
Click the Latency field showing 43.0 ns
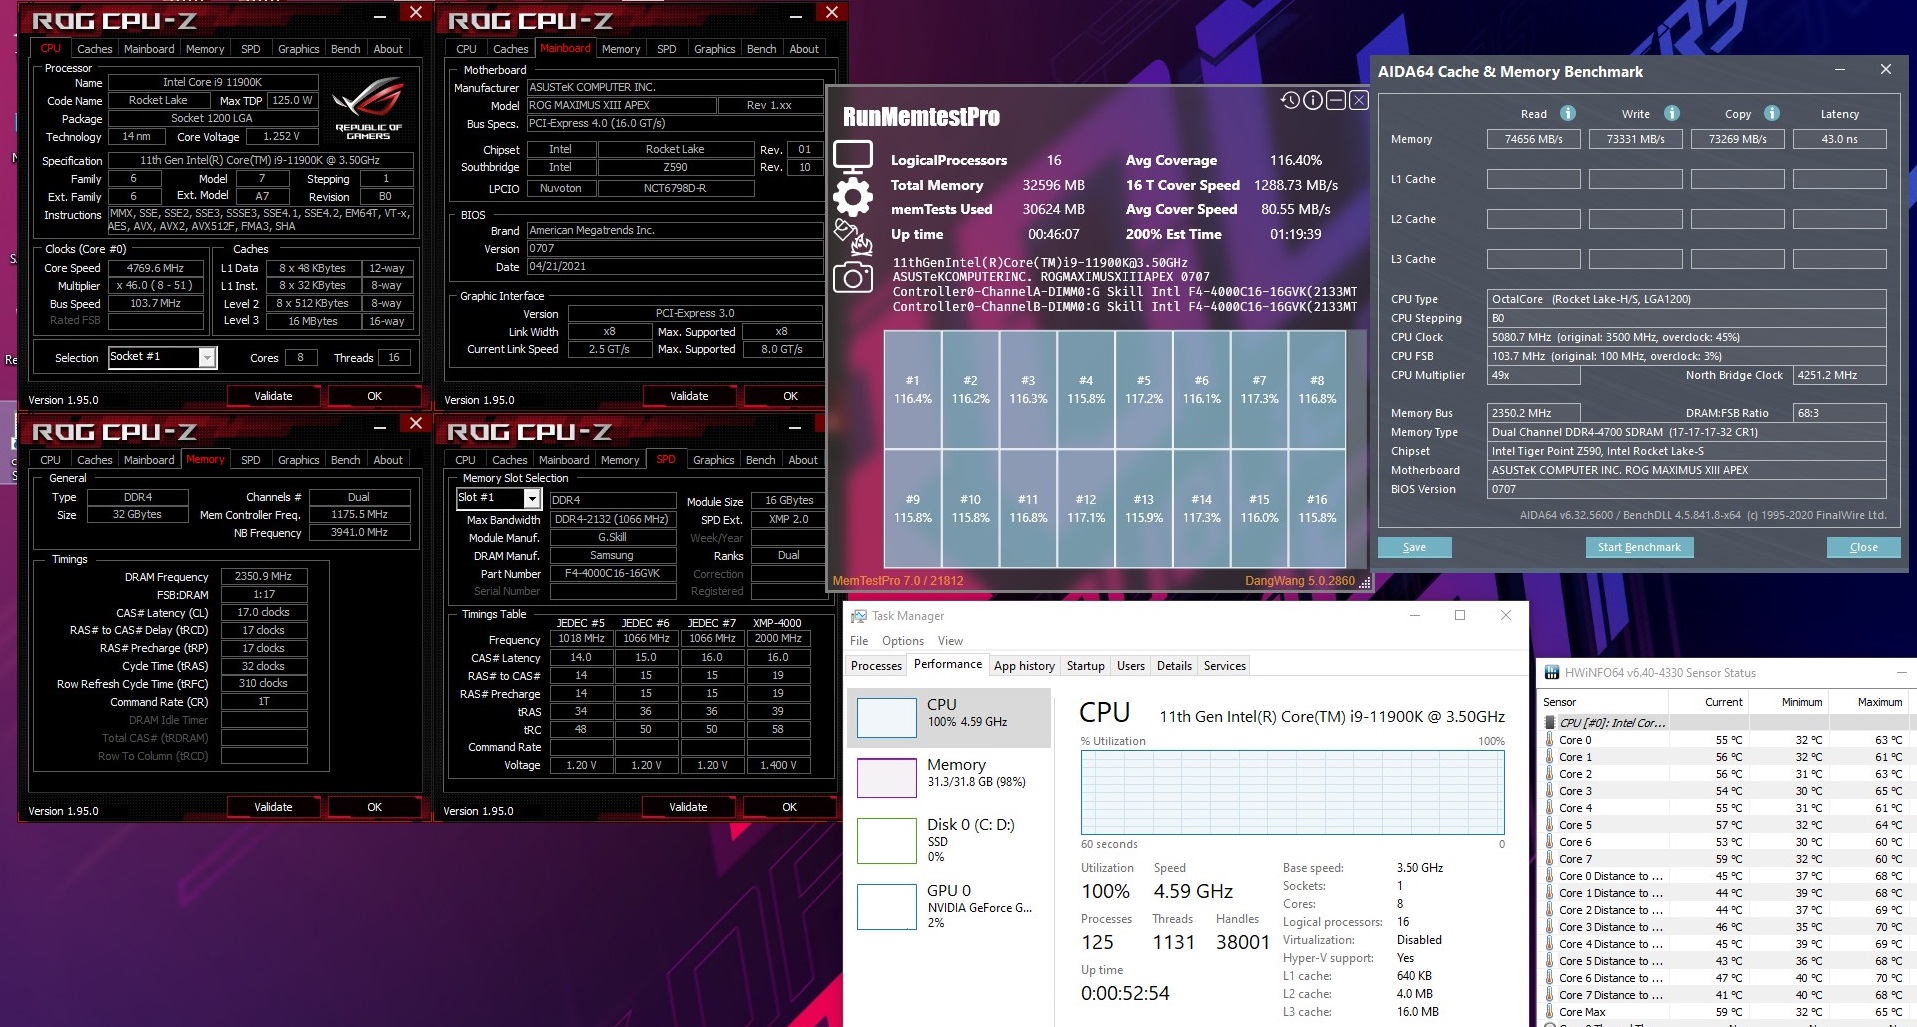pyautogui.click(x=1840, y=139)
